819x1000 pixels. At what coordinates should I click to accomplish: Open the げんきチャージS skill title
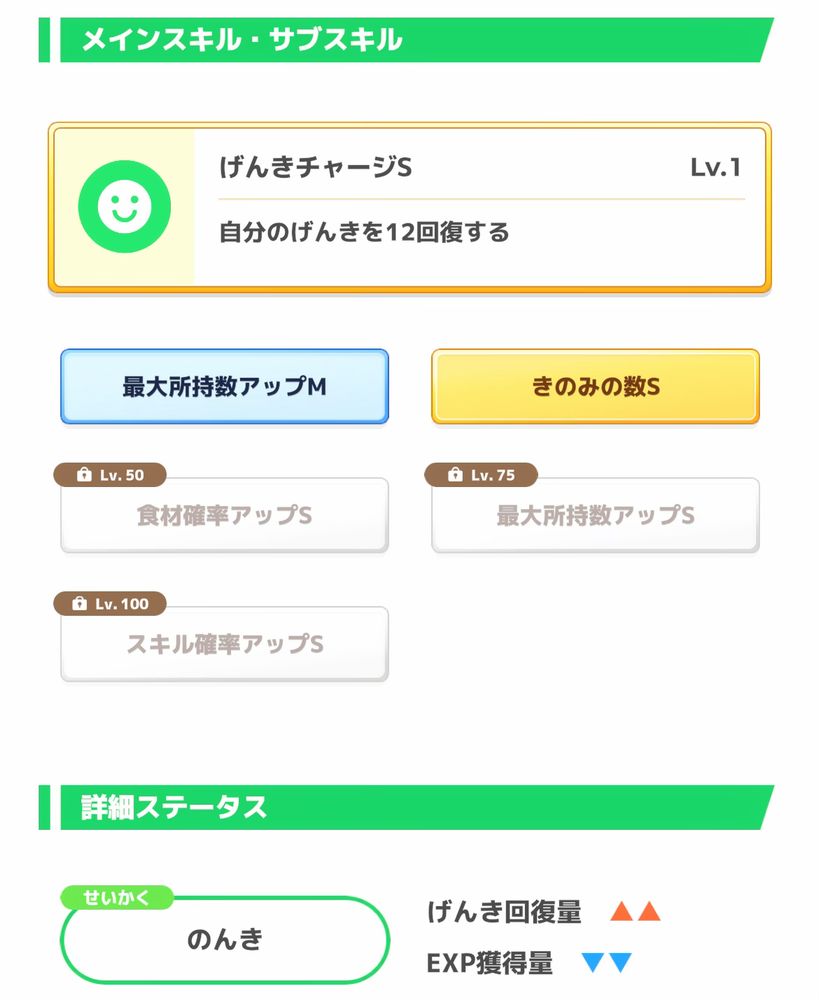316,168
